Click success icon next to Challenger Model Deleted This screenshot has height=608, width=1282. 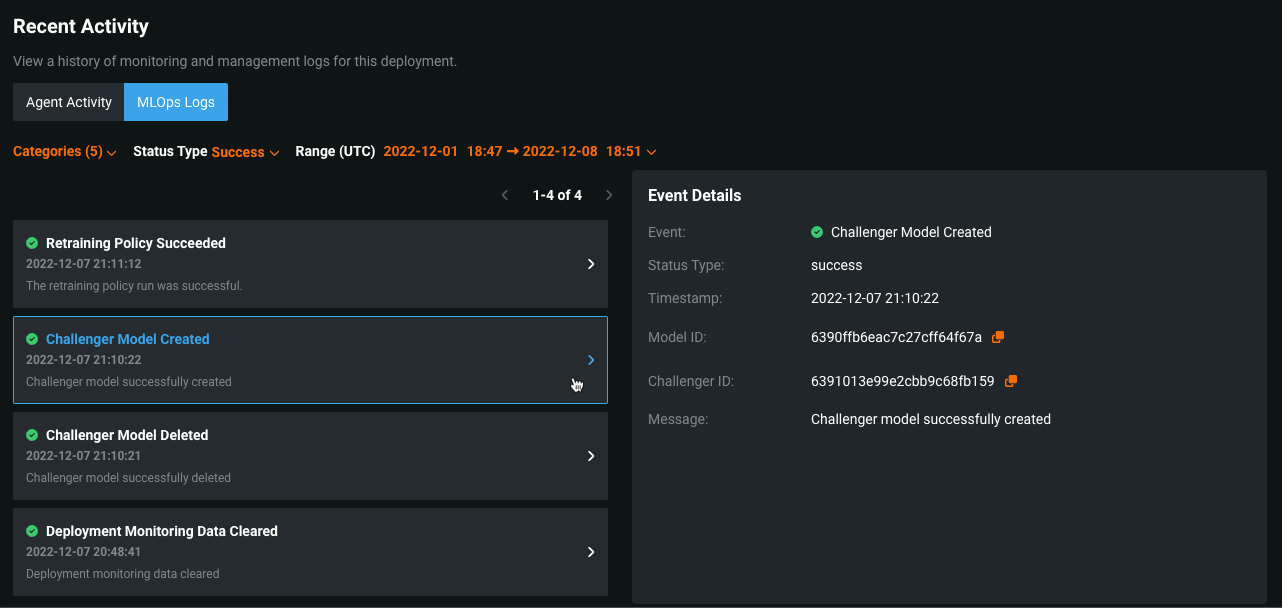(32, 435)
